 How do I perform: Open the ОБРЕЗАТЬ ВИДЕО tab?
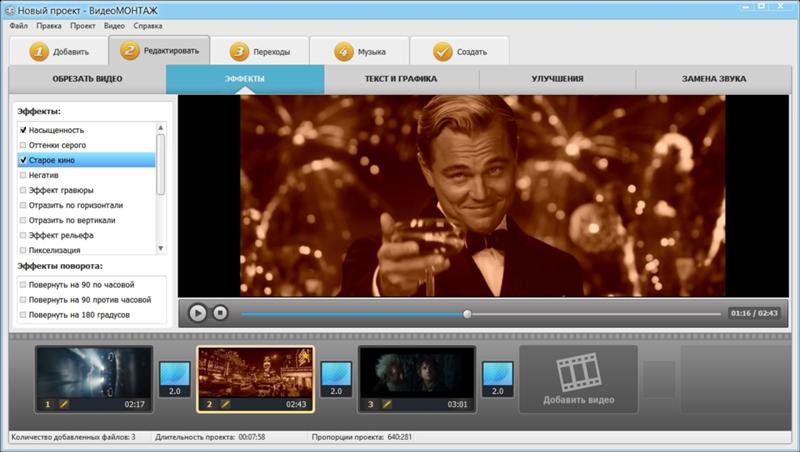[87, 79]
